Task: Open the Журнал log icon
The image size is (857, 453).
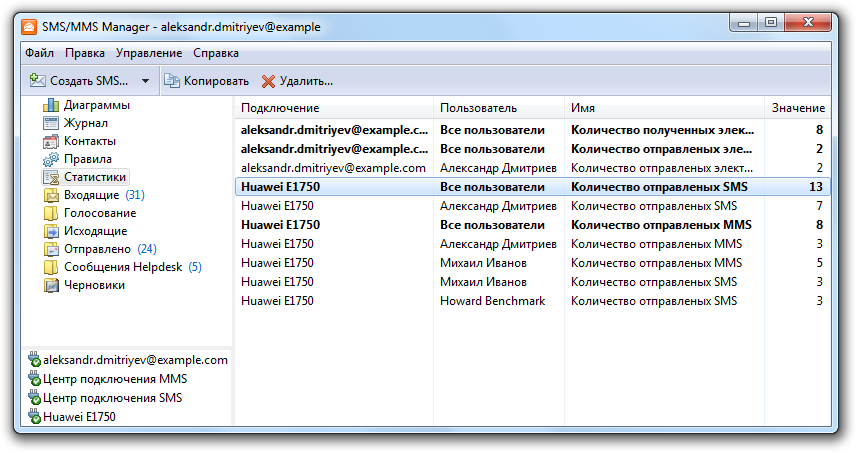Action: (x=51, y=123)
